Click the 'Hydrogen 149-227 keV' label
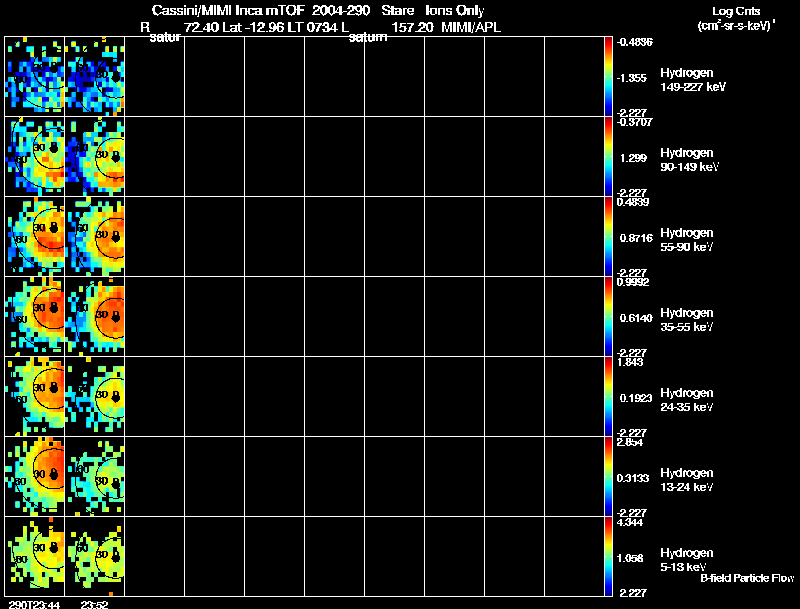Screen dimensions: 800x609 coord(693,80)
